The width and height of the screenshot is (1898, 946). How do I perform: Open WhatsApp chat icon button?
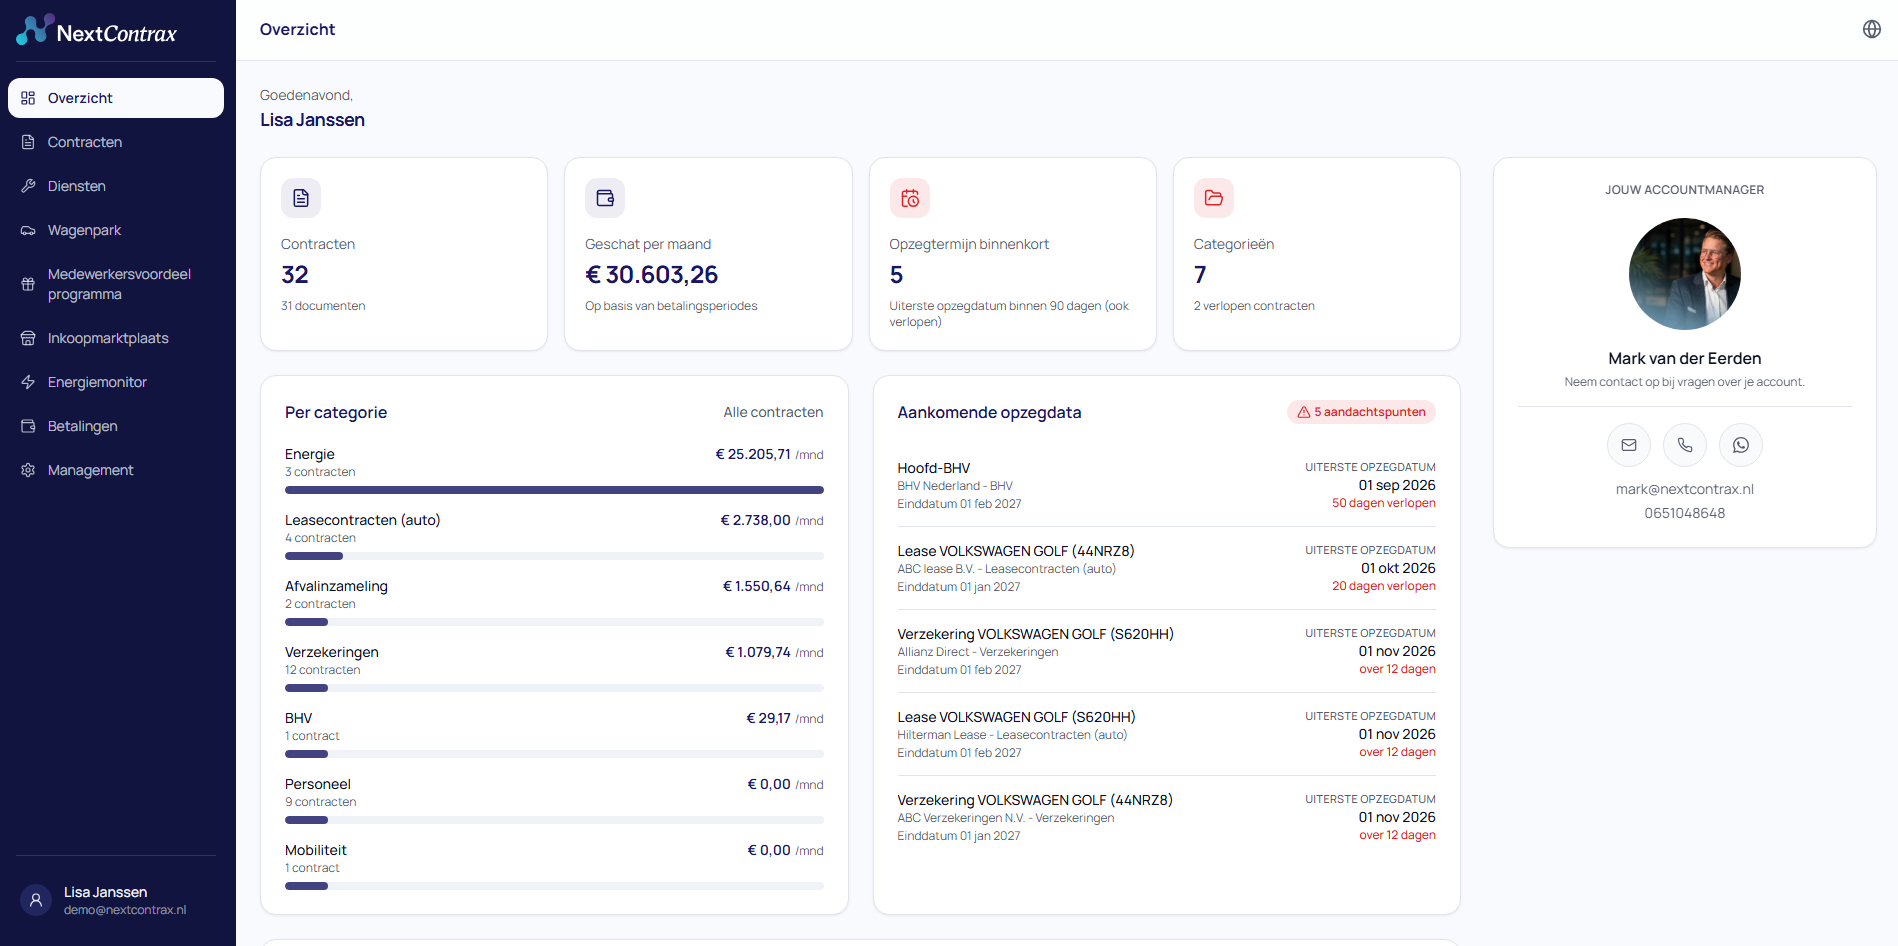[x=1741, y=445]
